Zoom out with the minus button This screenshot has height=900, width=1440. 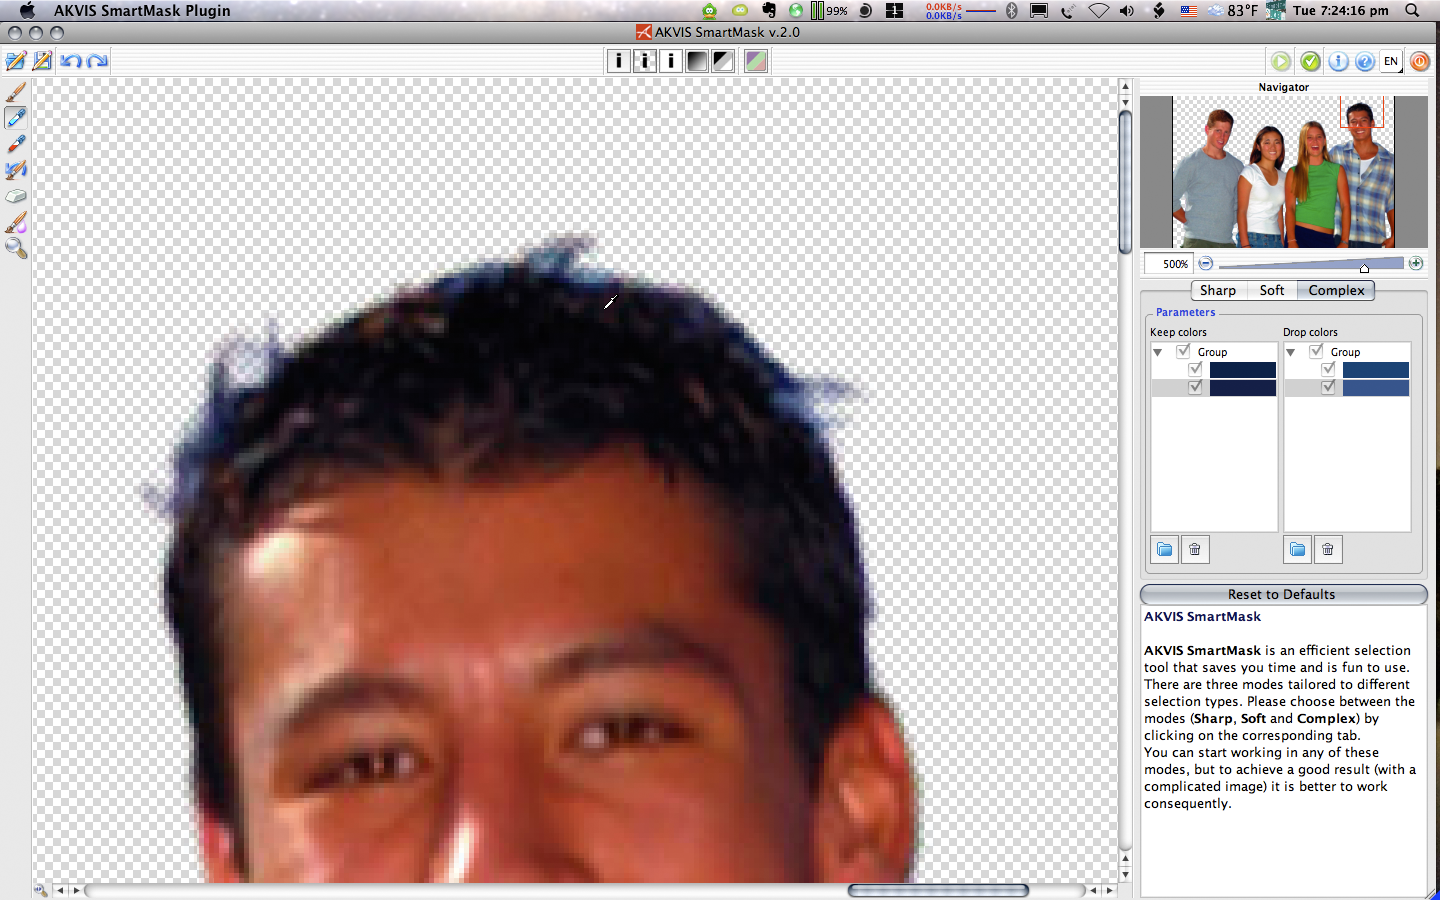[1206, 264]
